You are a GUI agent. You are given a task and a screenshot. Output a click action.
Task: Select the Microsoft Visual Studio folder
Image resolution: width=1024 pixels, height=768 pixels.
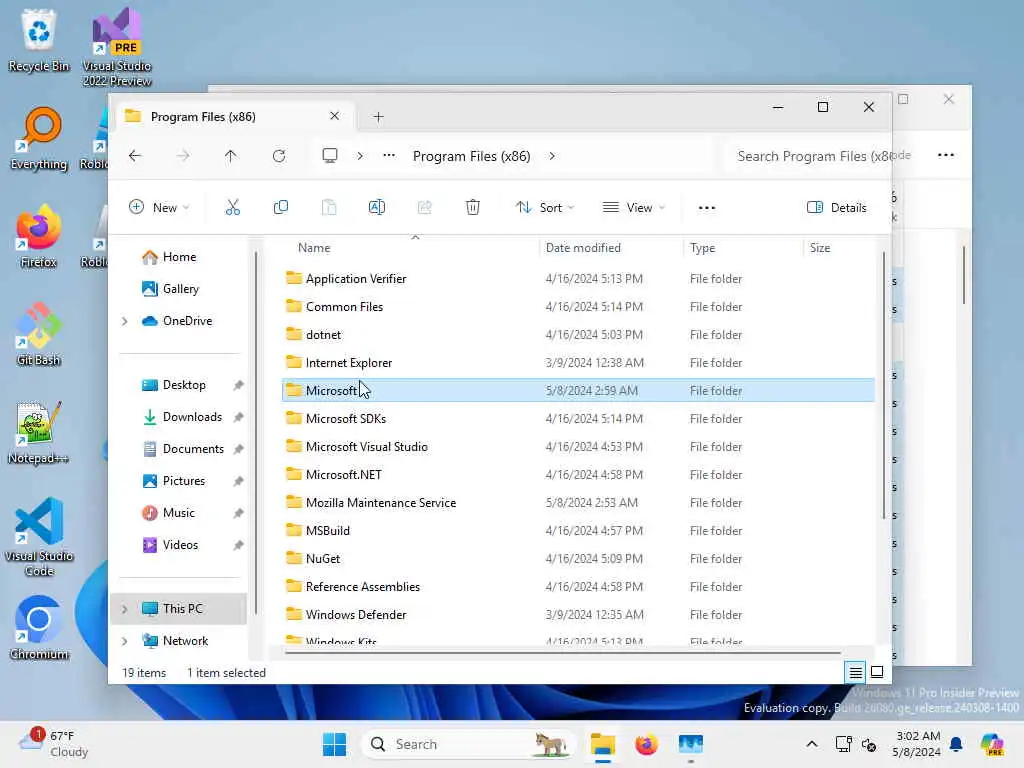pyautogui.click(x=578, y=447)
